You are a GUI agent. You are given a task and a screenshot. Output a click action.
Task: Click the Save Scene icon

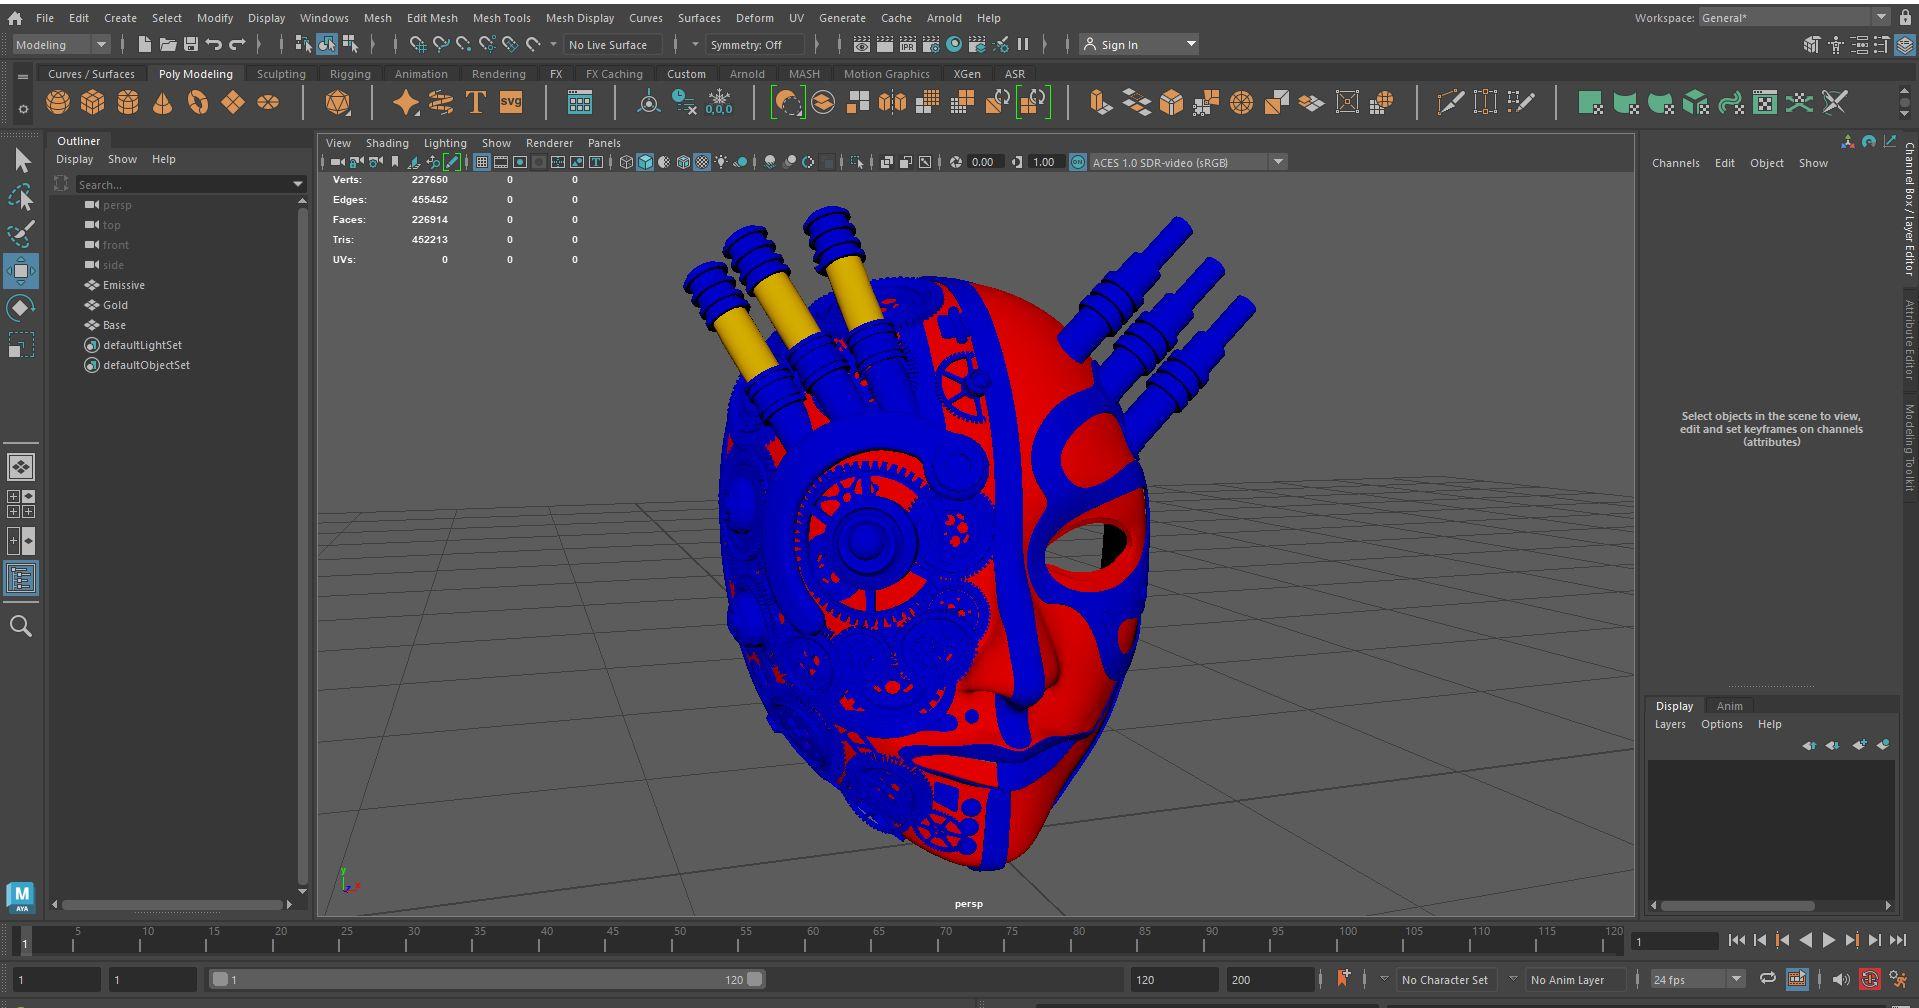point(190,44)
